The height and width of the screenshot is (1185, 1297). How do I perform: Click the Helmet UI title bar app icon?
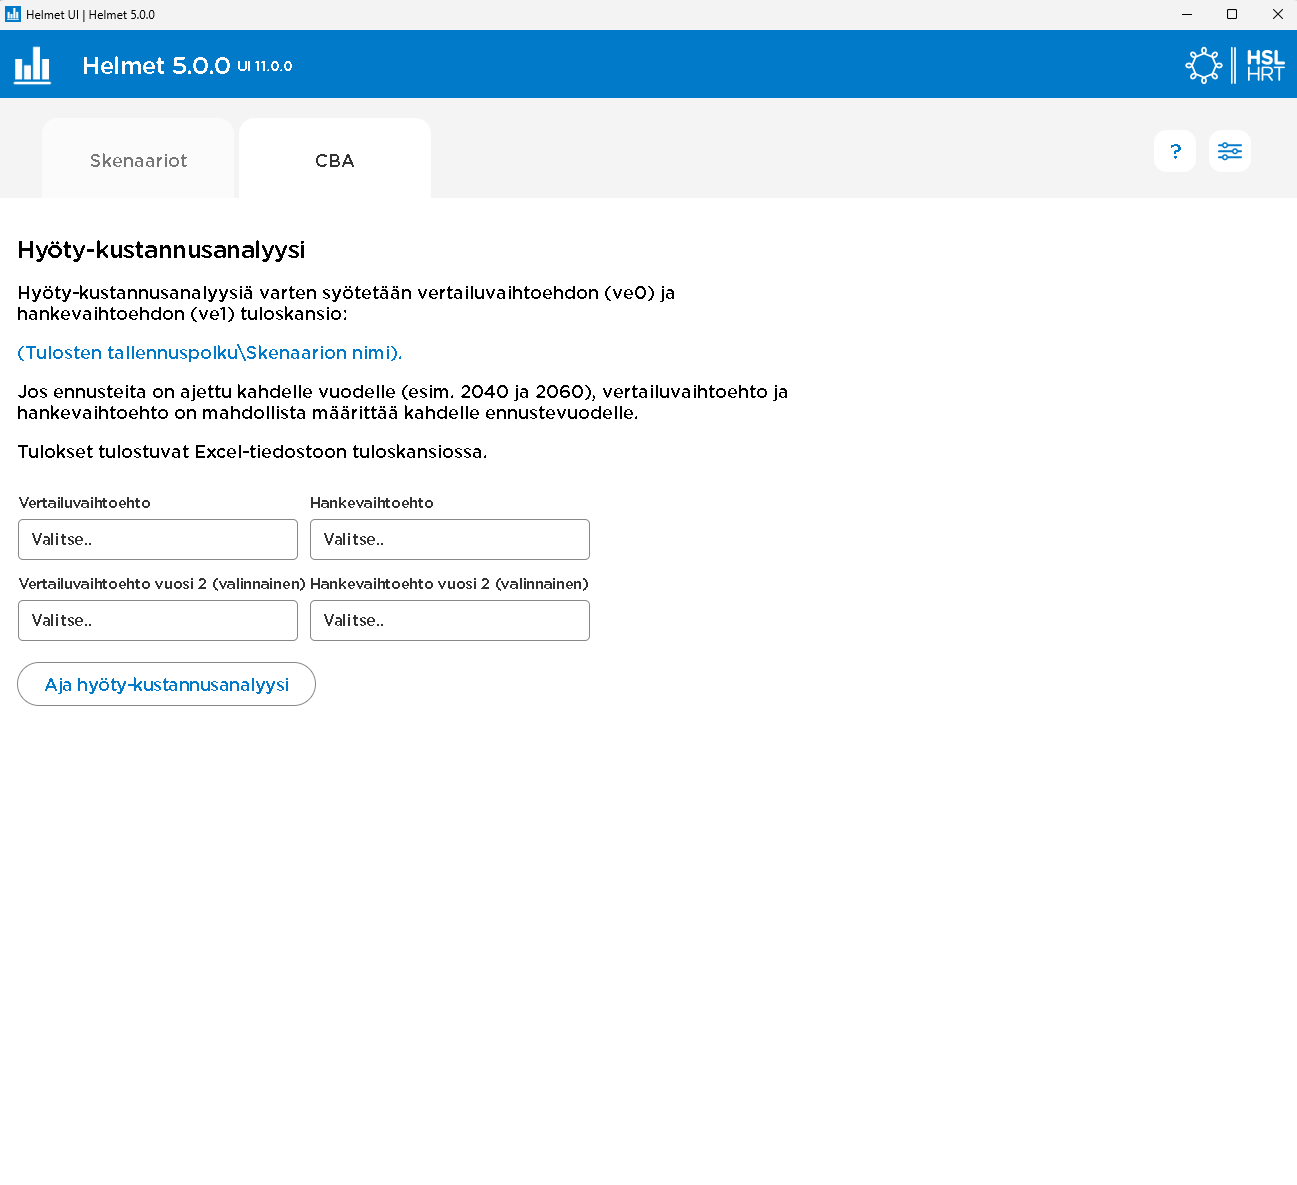(13, 14)
